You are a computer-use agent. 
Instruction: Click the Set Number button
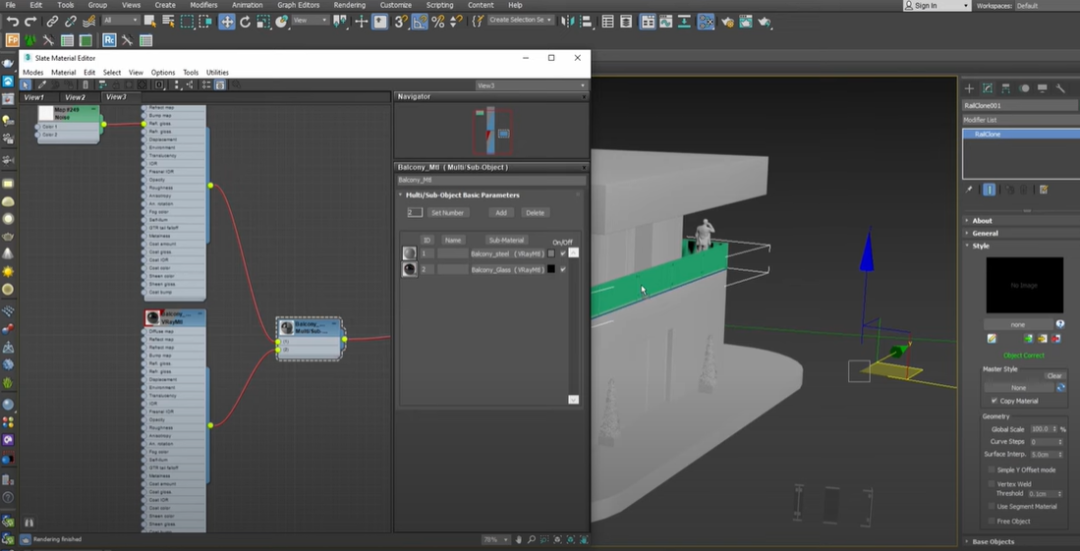[447, 213]
